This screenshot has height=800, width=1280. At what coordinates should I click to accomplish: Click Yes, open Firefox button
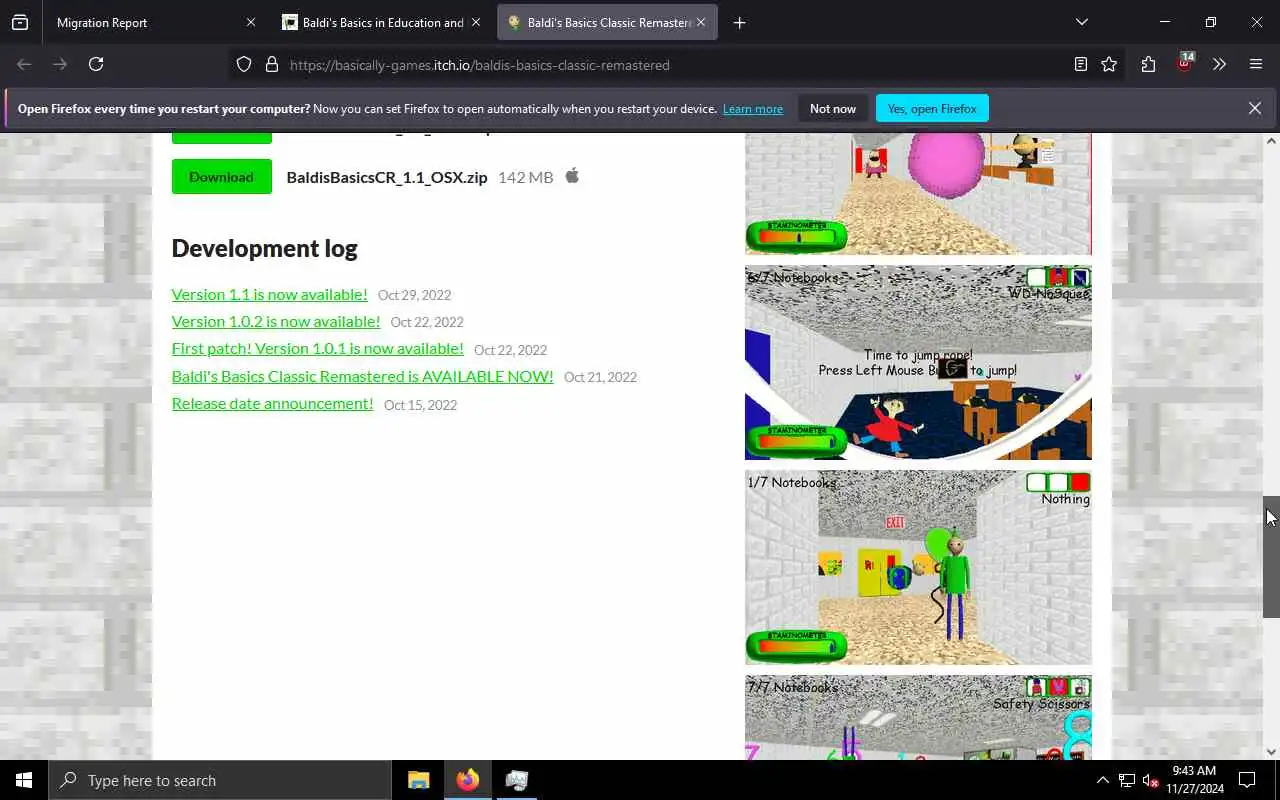click(x=932, y=108)
